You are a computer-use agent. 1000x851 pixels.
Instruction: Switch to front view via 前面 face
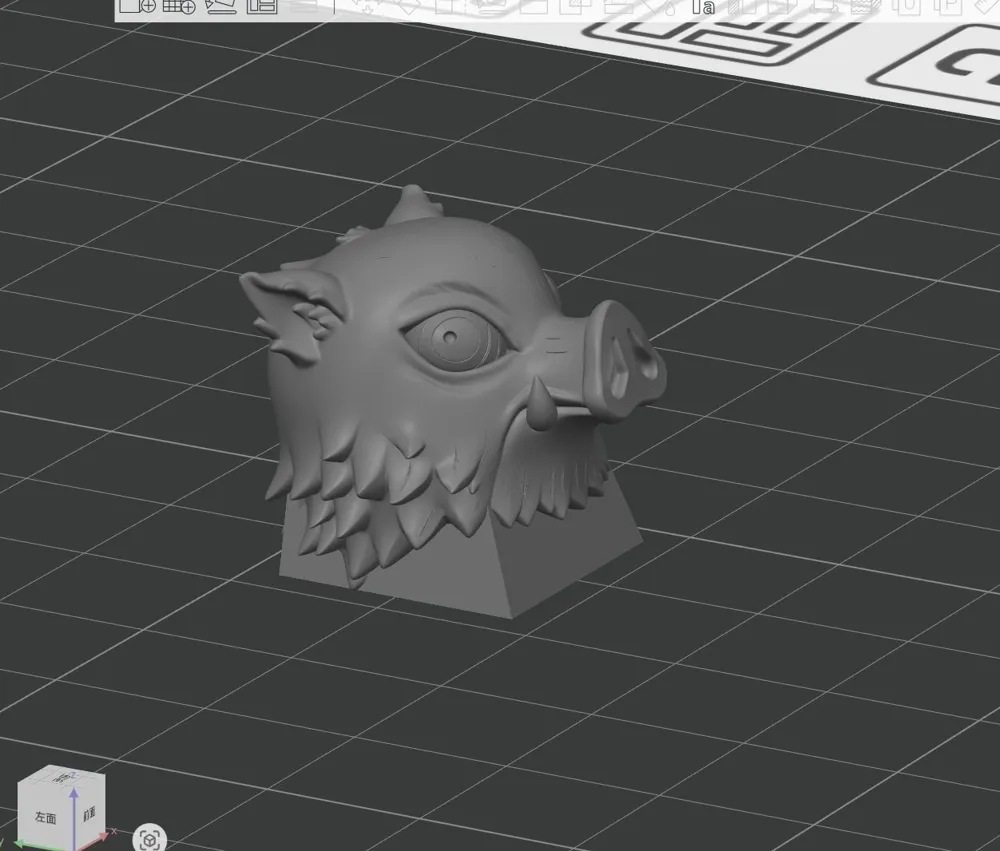click(90, 814)
